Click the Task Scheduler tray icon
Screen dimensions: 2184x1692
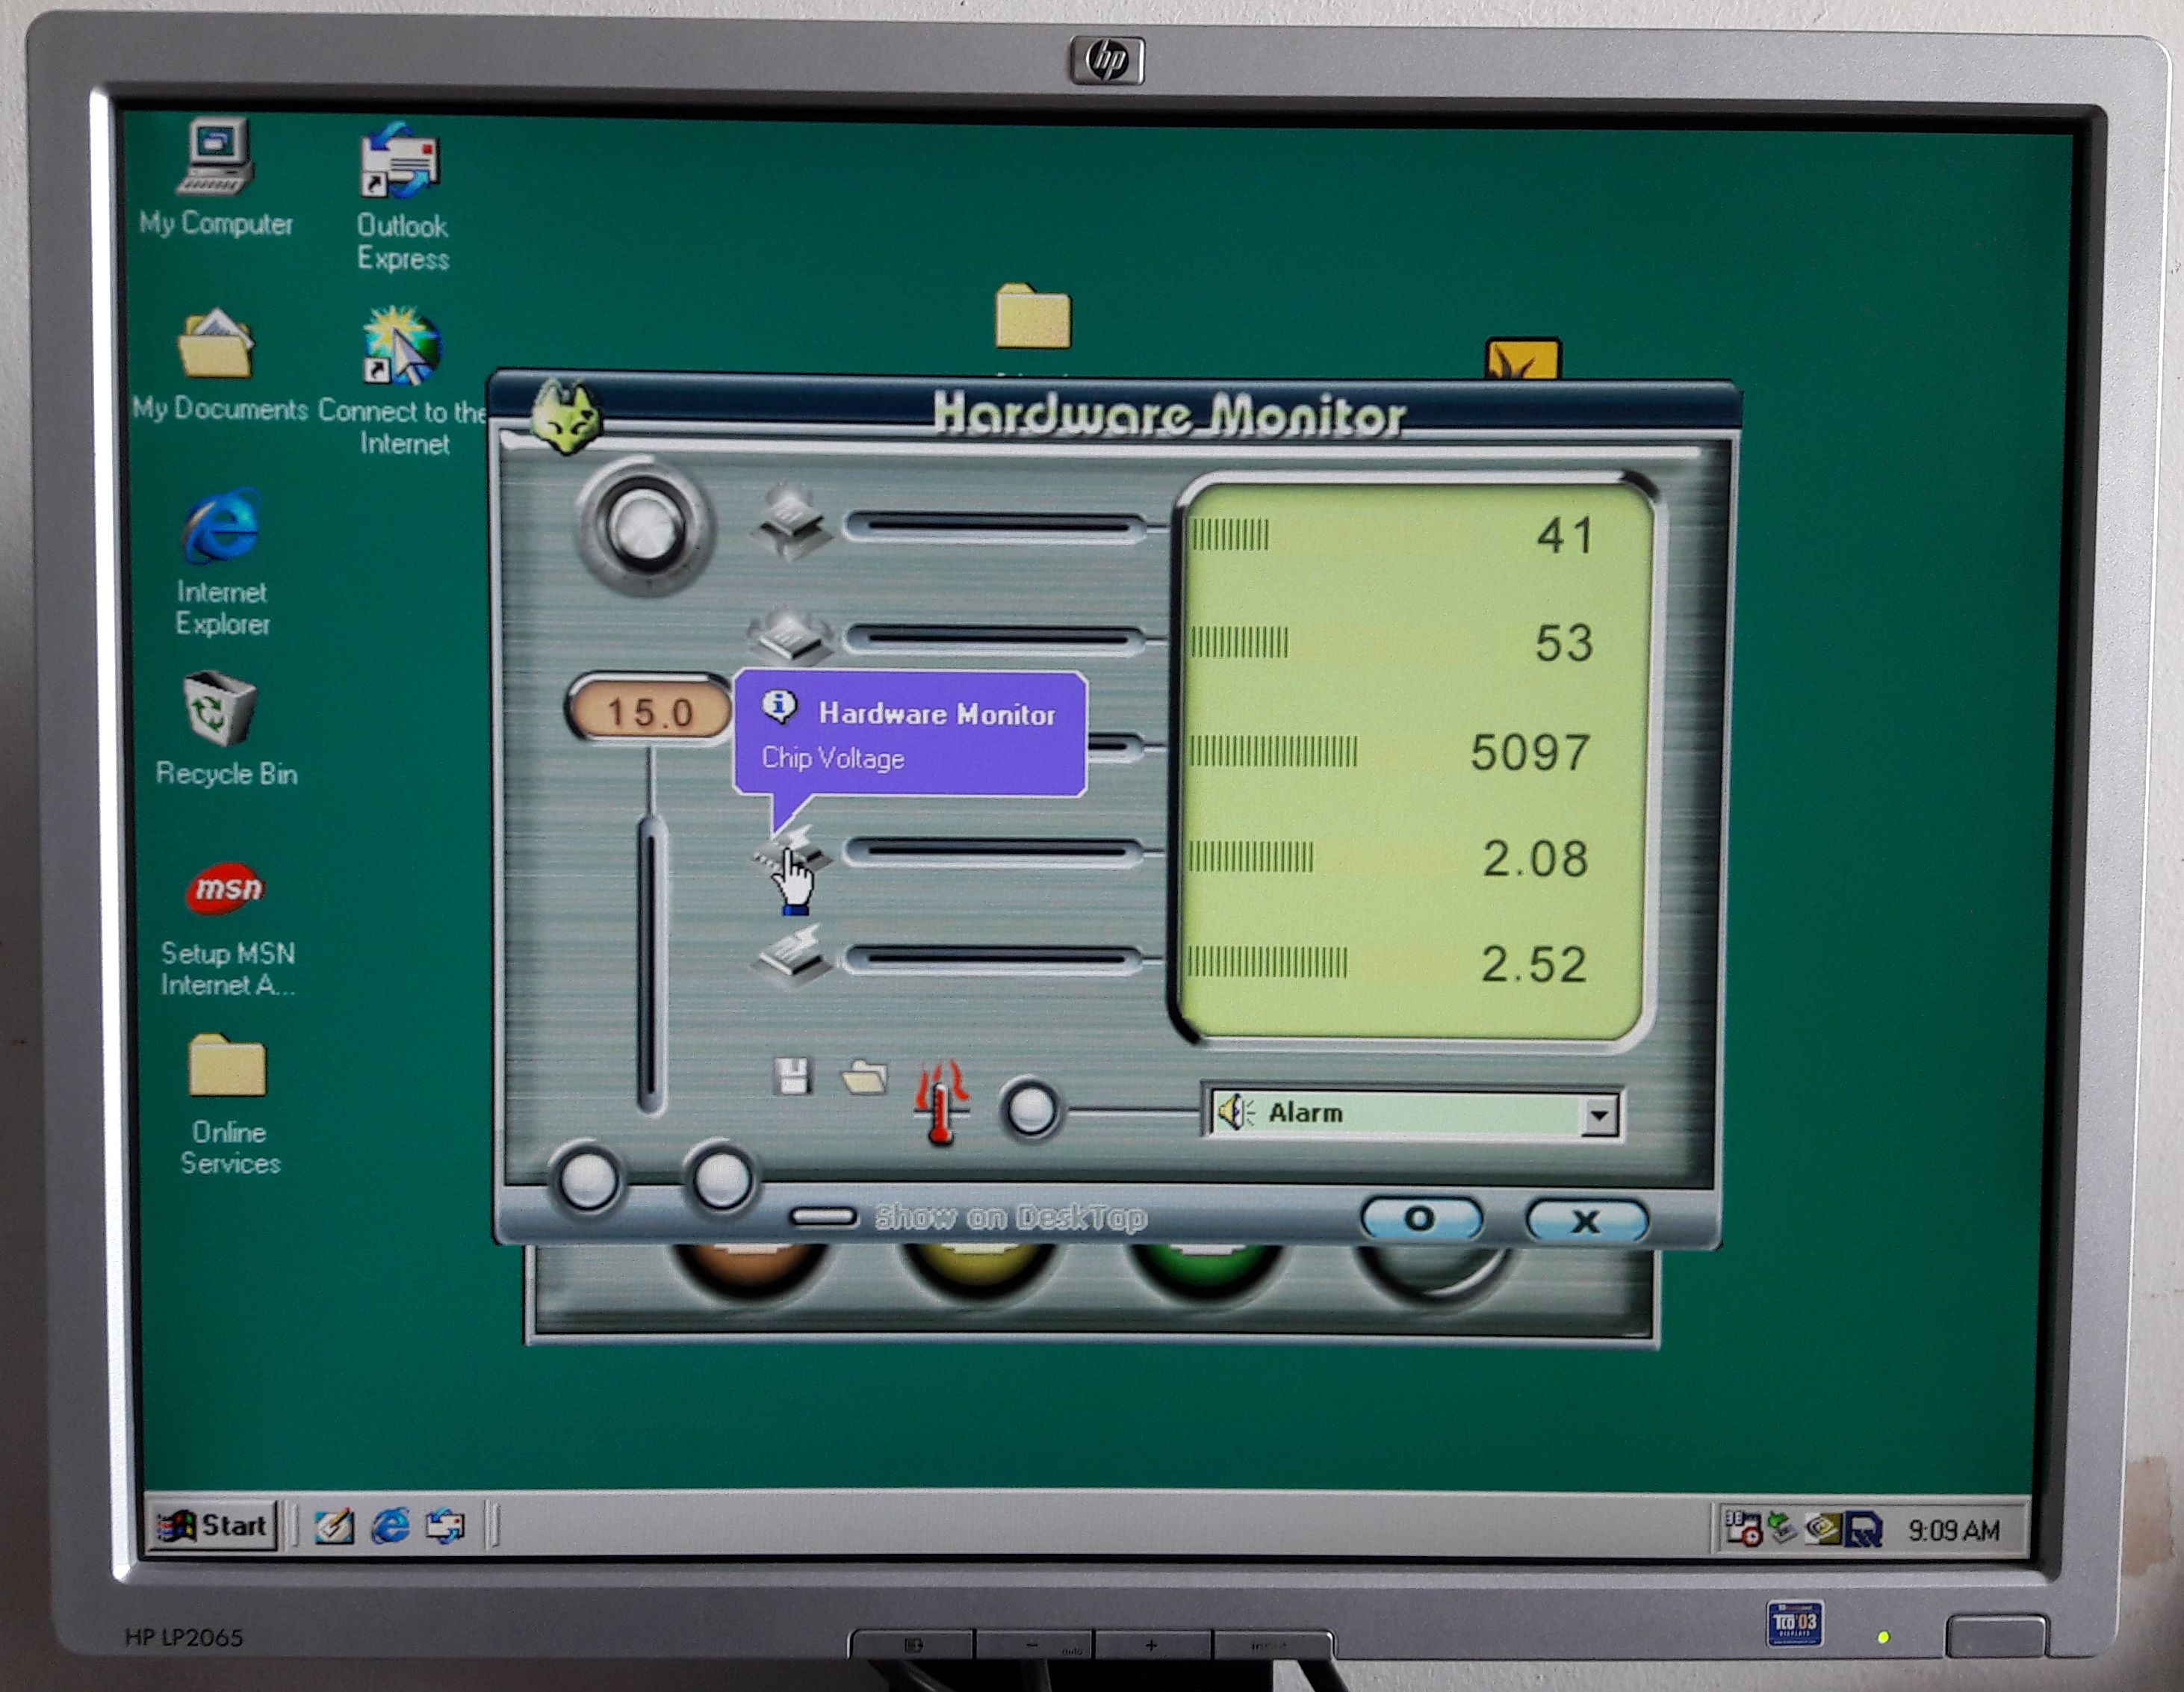pyautogui.click(x=1743, y=1528)
